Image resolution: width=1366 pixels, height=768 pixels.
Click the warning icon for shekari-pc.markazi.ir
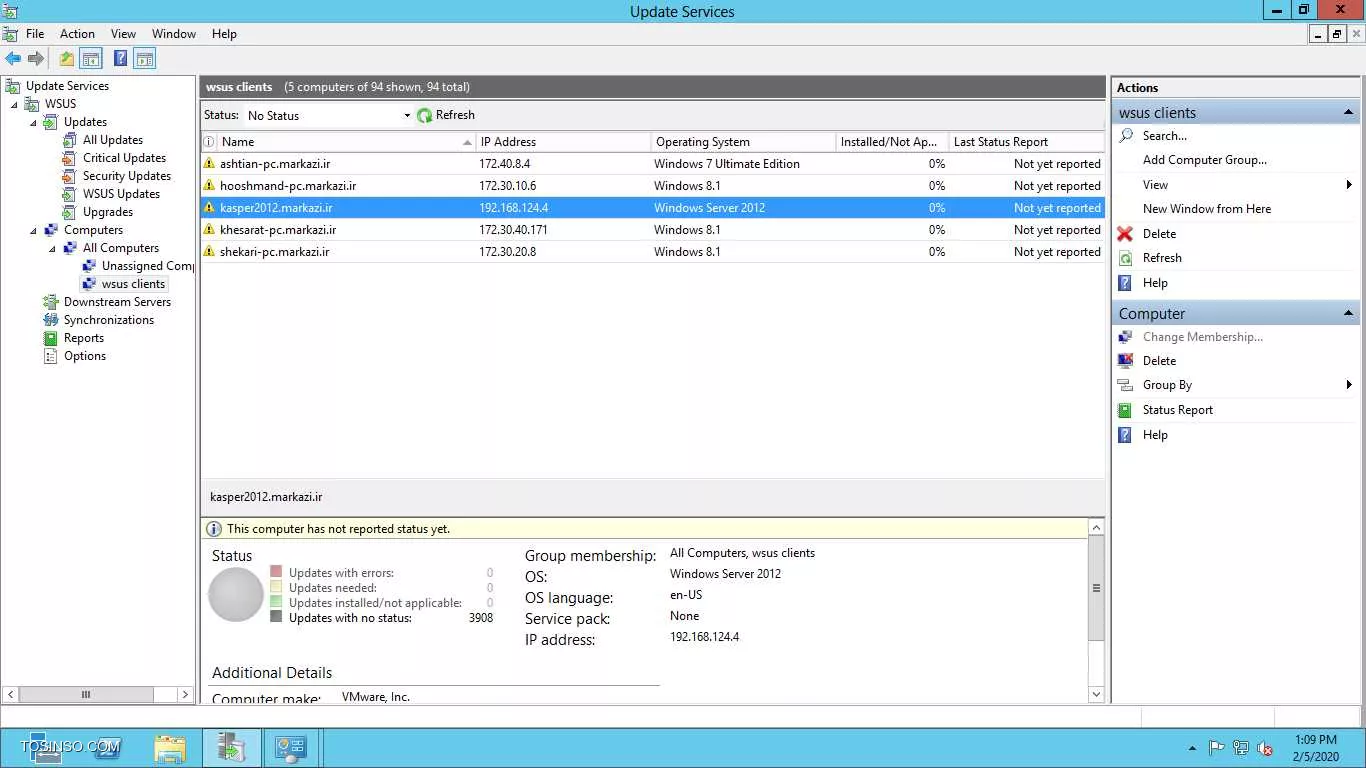(209, 251)
